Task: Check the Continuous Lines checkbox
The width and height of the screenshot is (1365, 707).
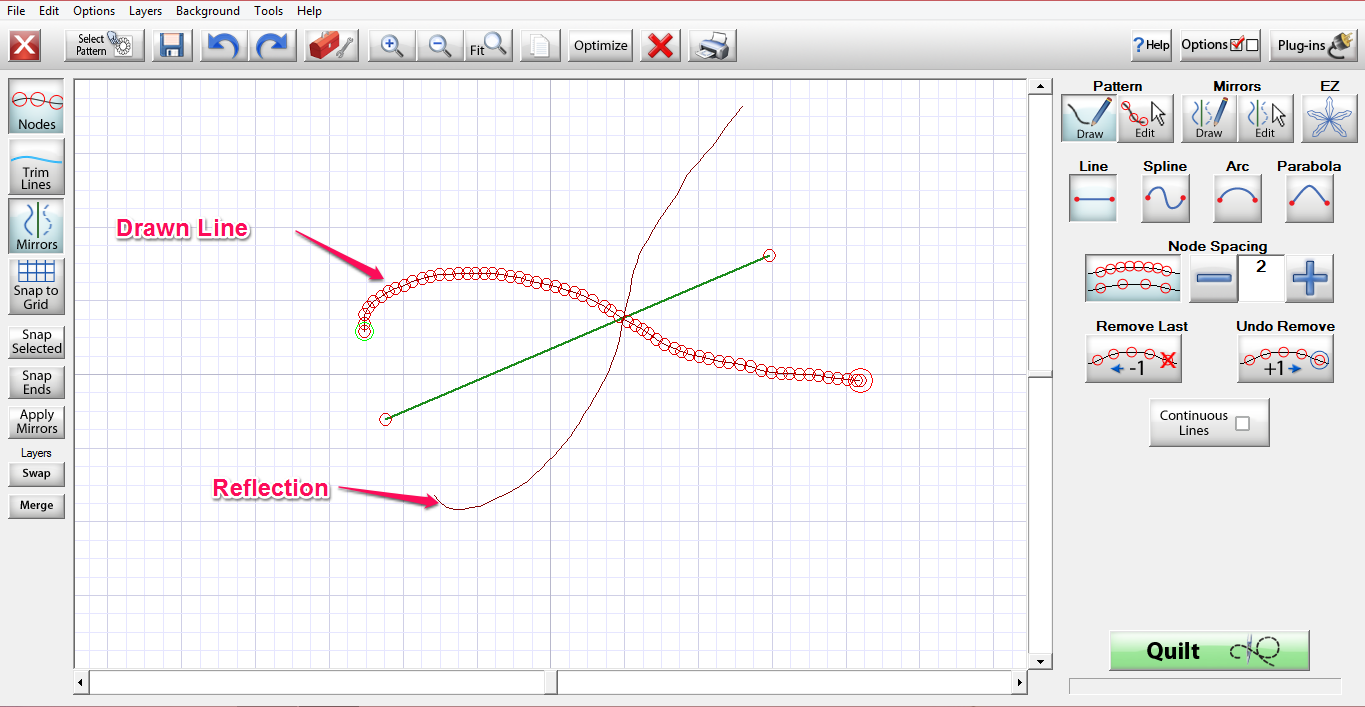Action: [1242, 423]
